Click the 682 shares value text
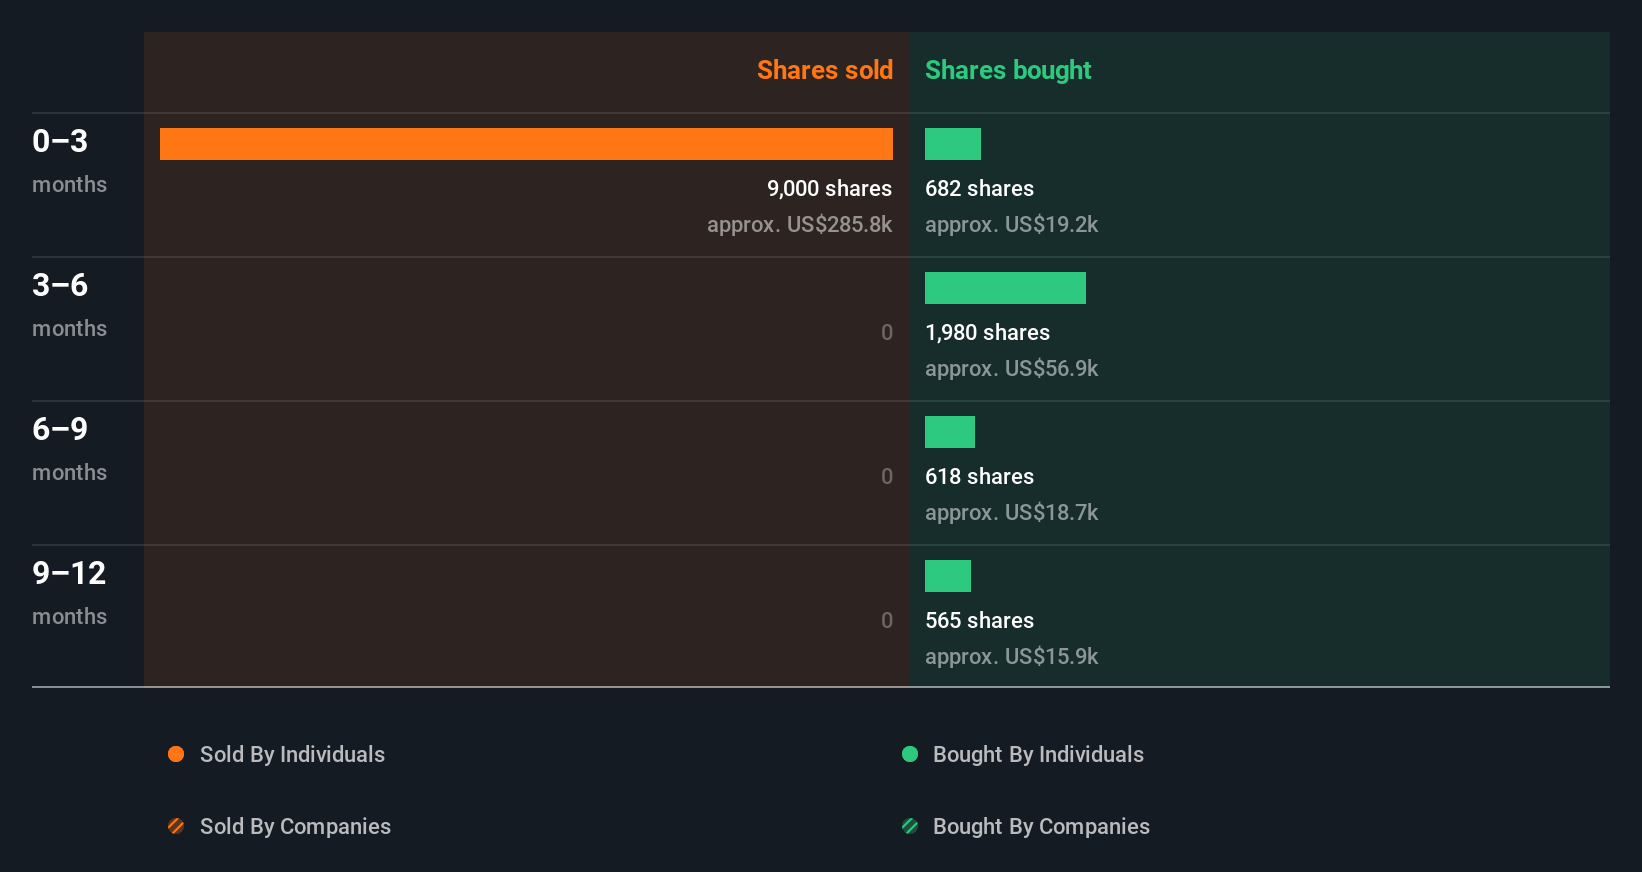The image size is (1642, 872). pyautogui.click(x=979, y=188)
